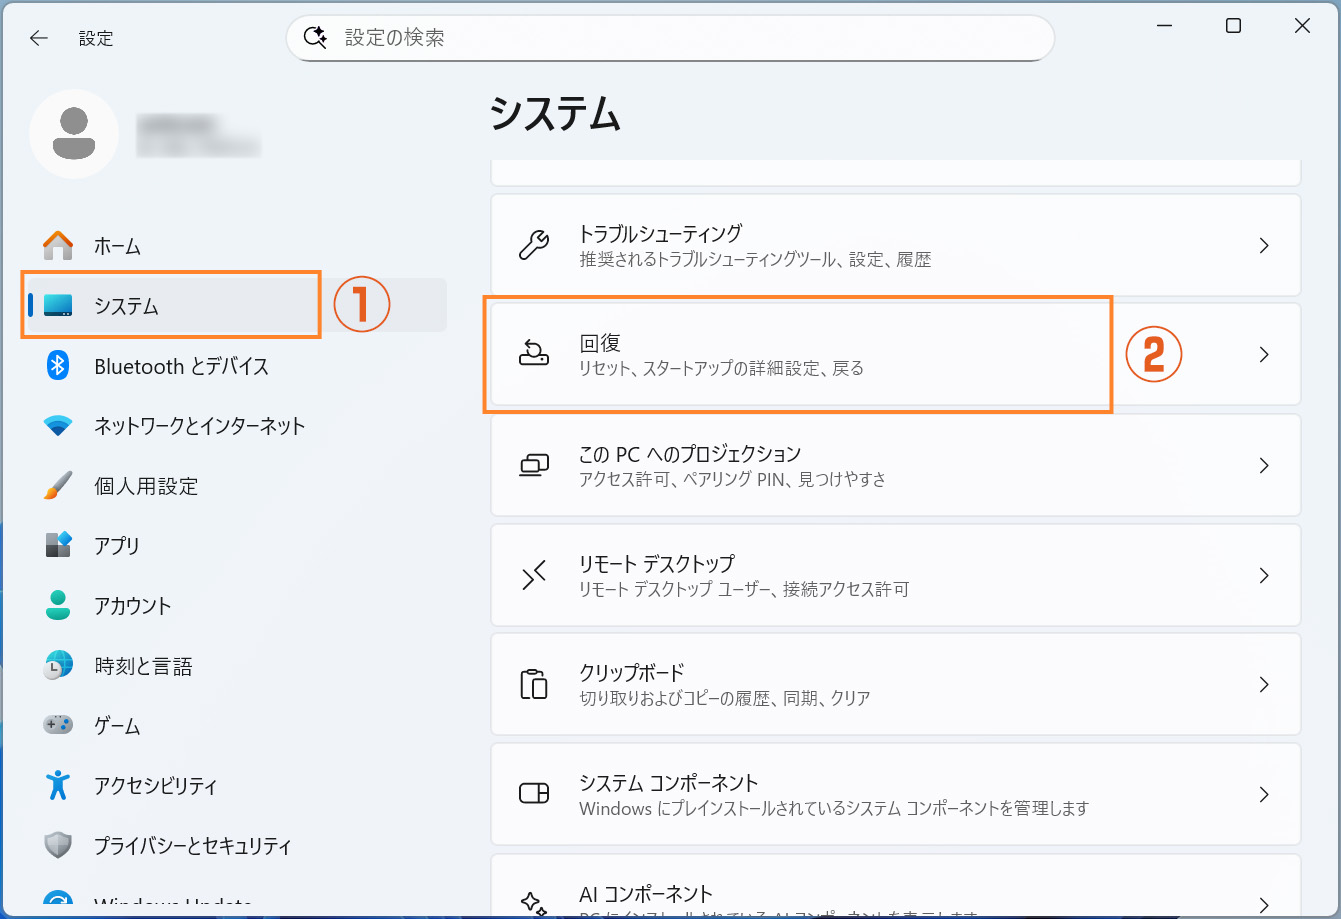Click the Bluetooth icon in sidebar
The width and height of the screenshot is (1341, 919).
(58, 366)
